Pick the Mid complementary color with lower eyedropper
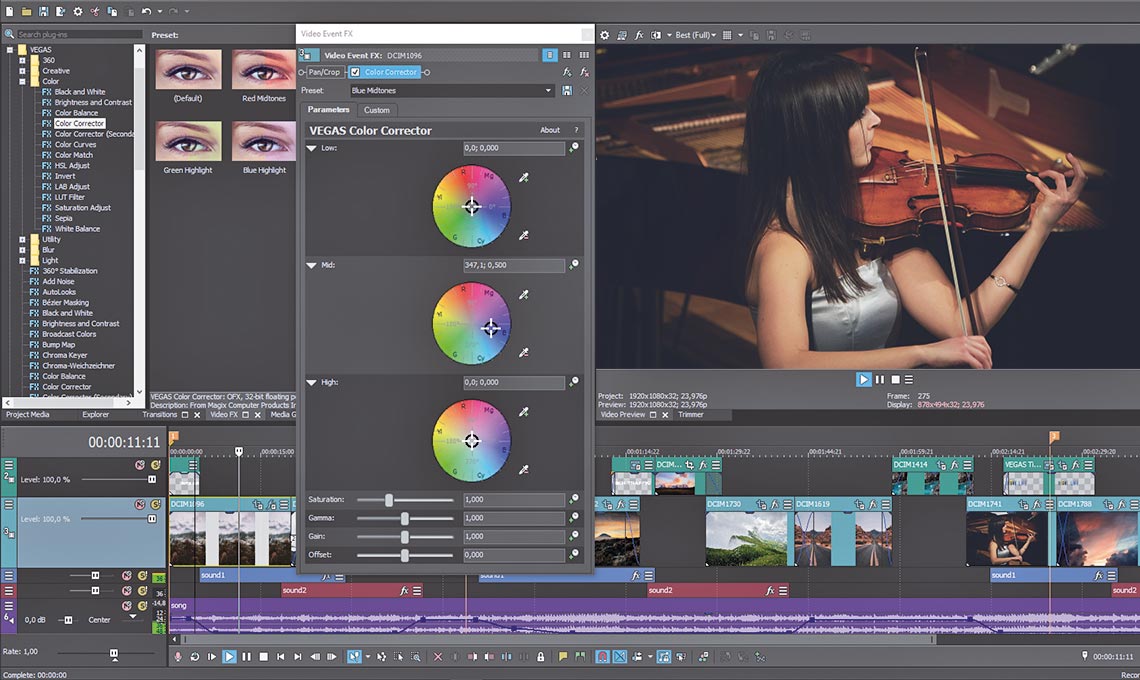The width and height of the screenshot is (1140, 680). 523,353
